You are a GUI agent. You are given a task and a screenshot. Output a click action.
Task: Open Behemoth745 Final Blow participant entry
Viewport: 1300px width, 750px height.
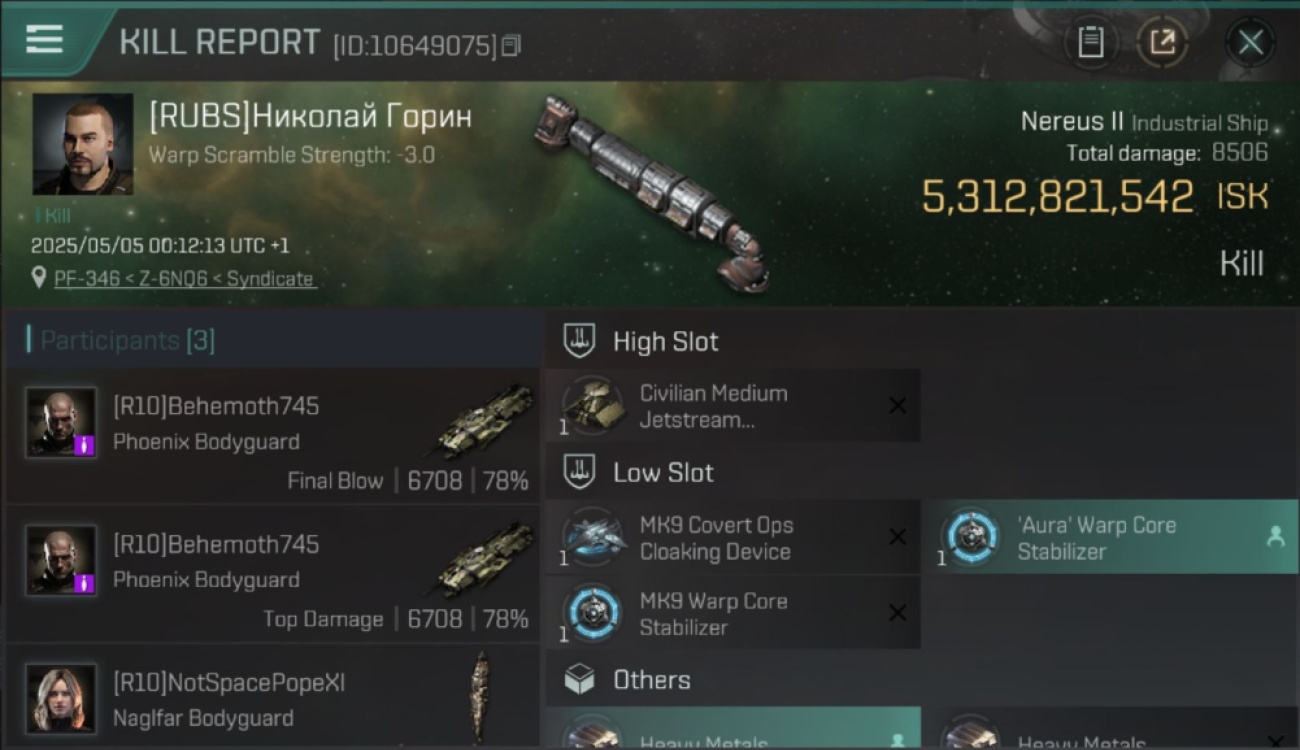(x=273, y=435)
